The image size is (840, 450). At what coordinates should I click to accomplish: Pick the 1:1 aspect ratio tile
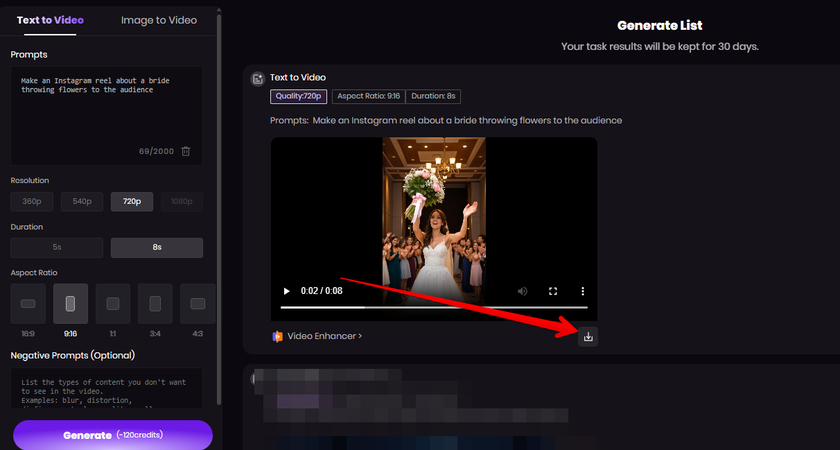coord(112,304)
